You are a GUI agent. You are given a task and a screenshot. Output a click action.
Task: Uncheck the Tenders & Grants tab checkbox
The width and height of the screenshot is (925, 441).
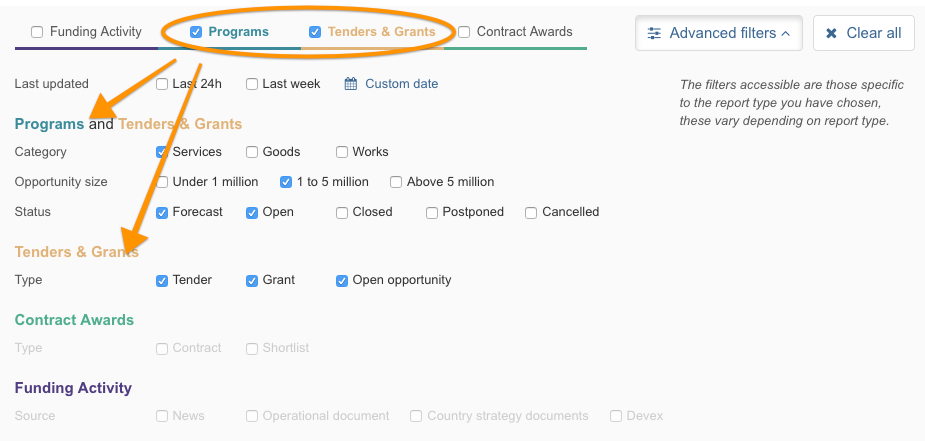click(x=315, y=32)
